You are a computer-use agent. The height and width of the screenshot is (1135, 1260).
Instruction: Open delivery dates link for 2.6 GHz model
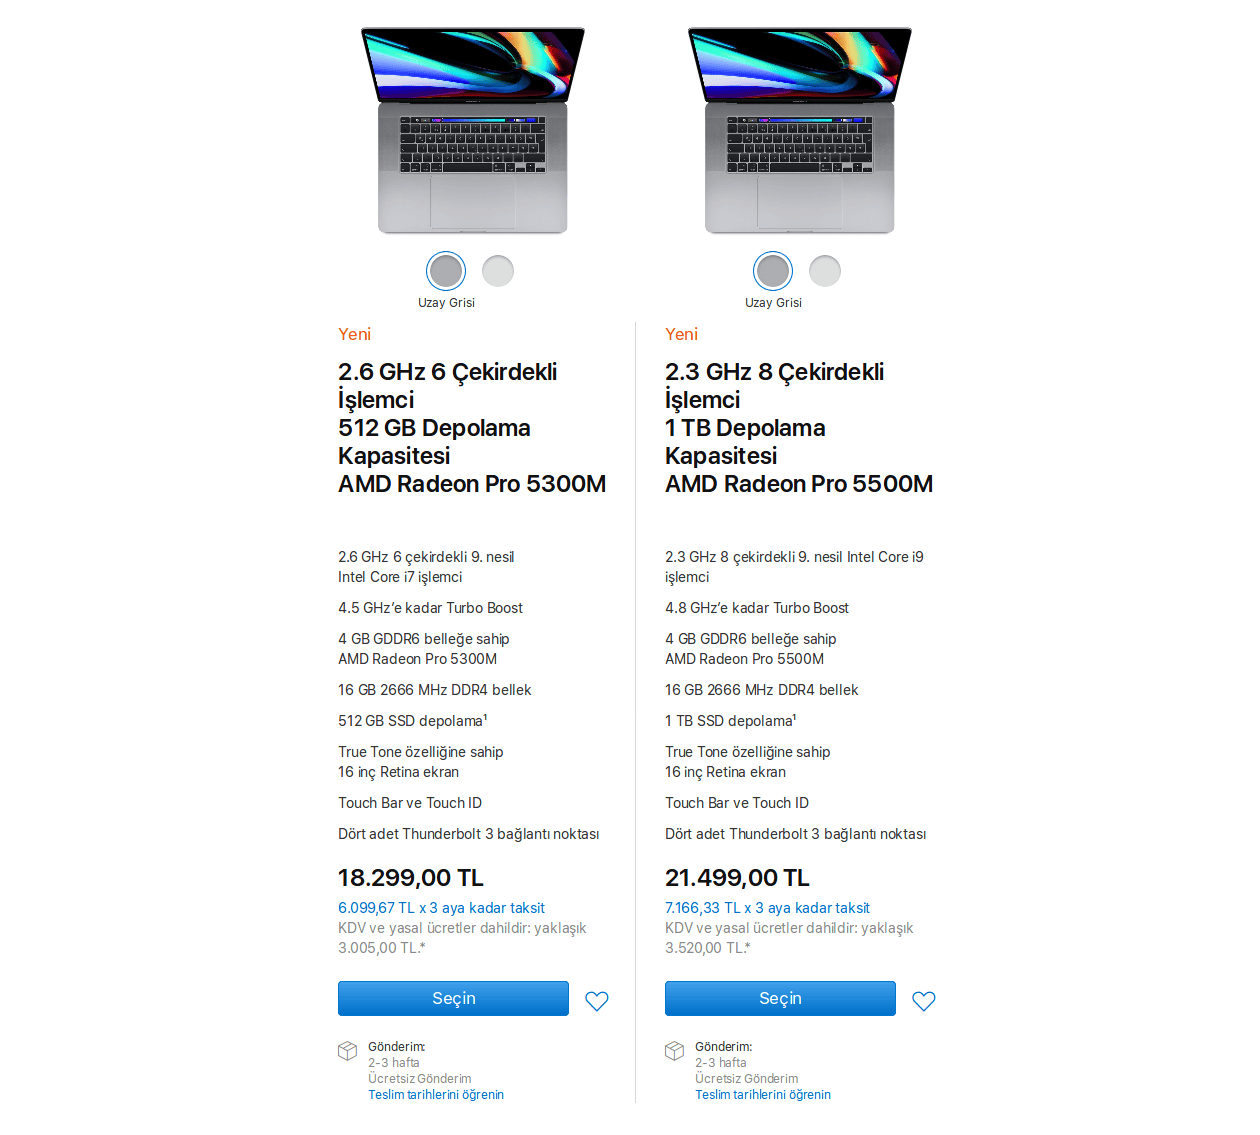click(x=436, y=1095)
